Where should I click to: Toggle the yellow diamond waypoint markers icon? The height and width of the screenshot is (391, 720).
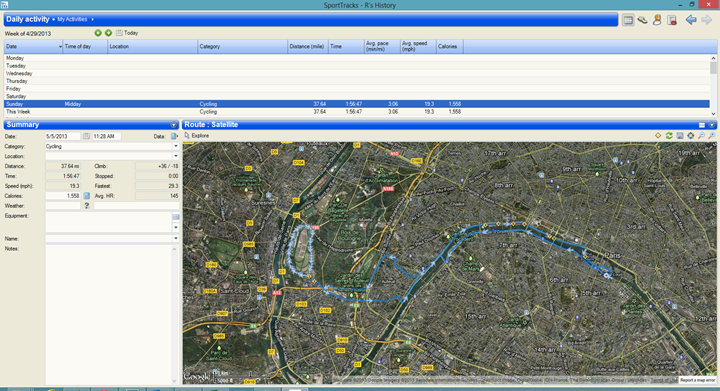658,136
